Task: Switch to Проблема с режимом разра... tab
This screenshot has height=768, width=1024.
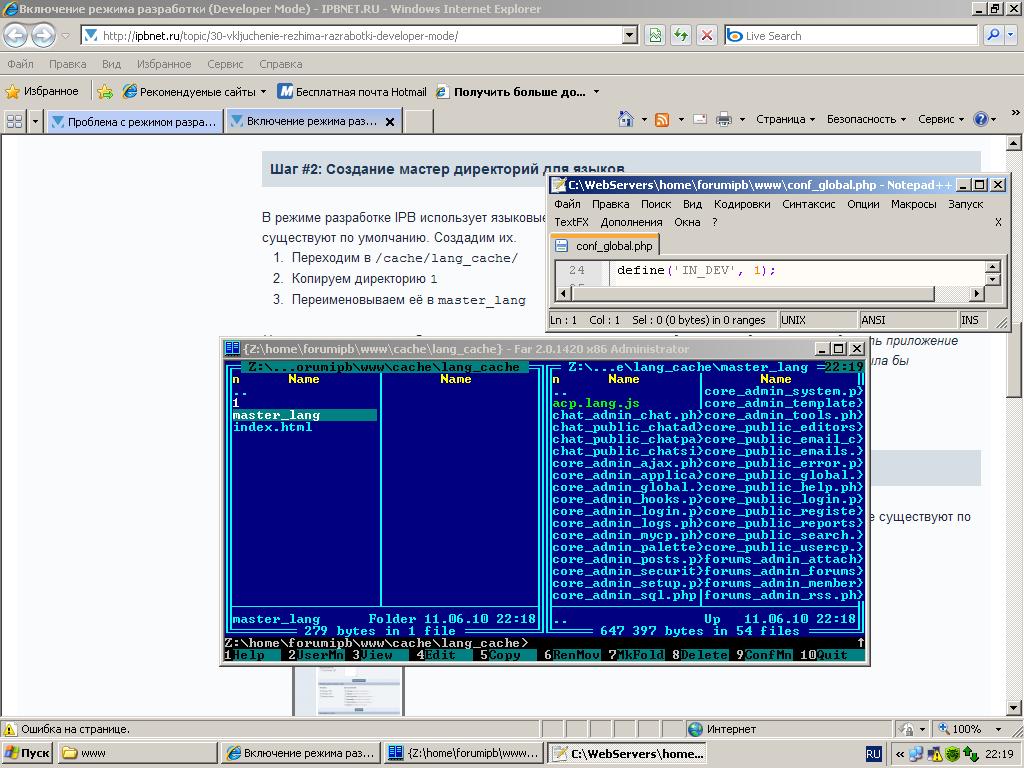Action: click(135, 121)
